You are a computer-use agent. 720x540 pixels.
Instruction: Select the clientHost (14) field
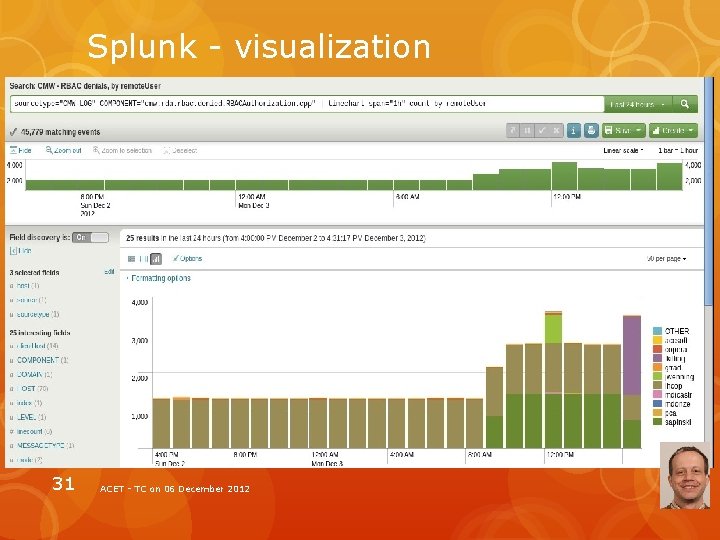37,346
